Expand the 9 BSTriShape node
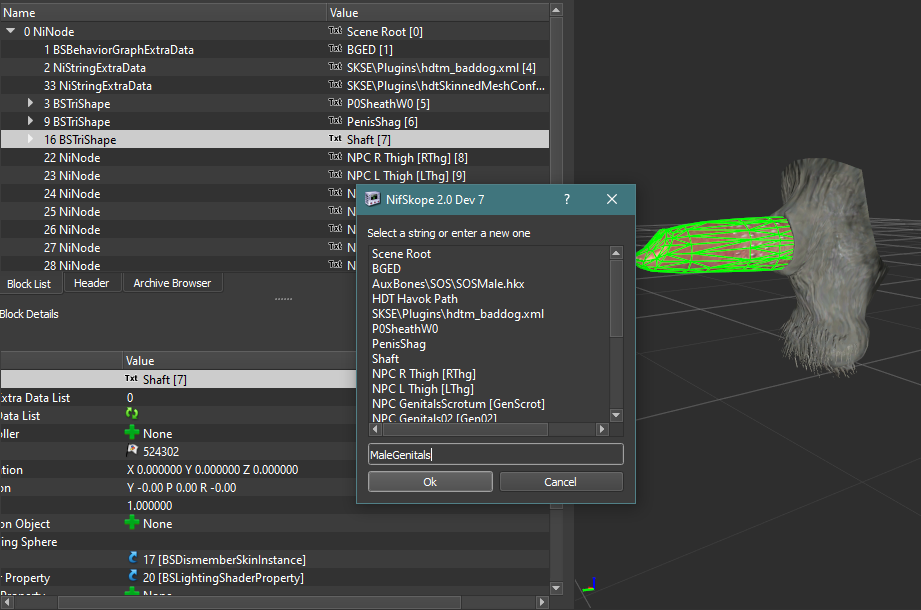 pyautogui.click(x=30, y=121)
